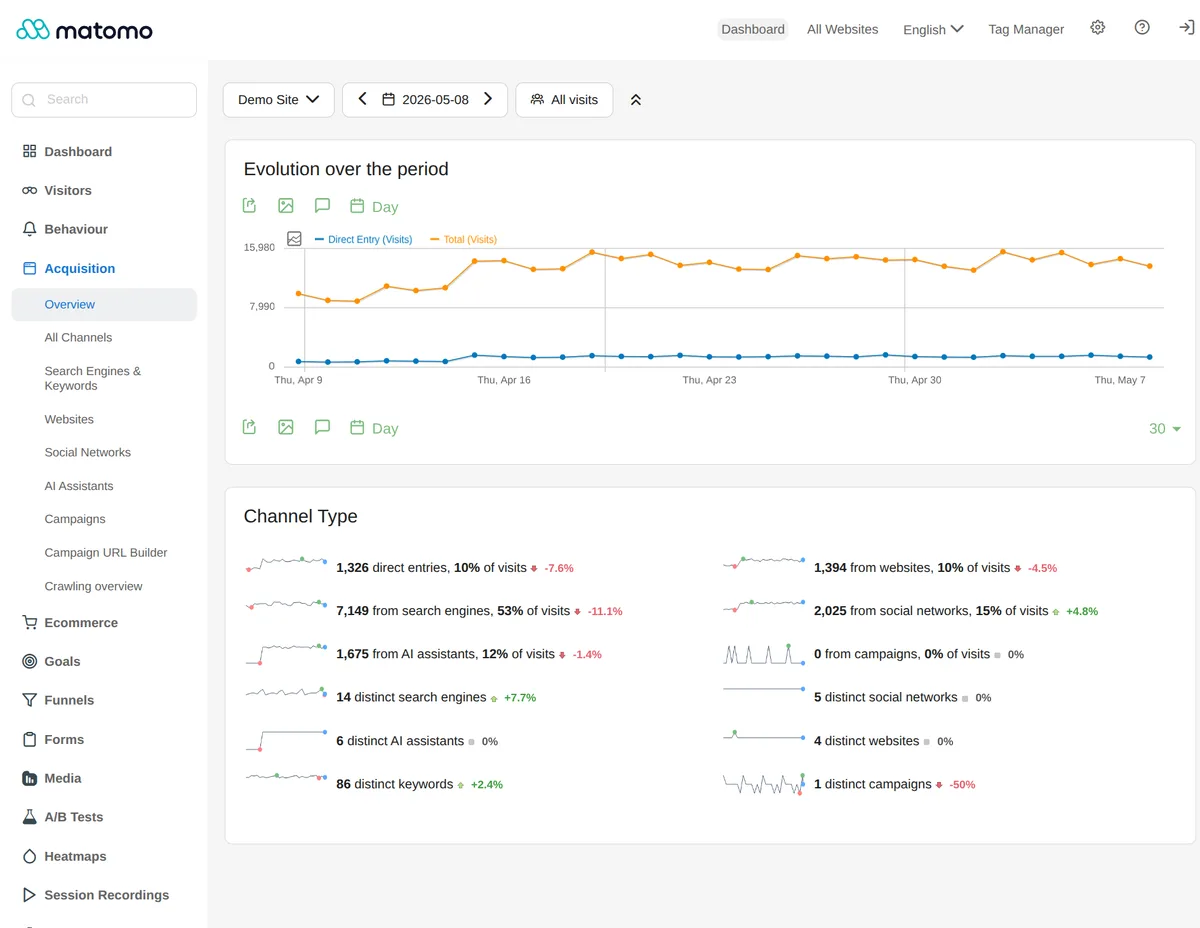Click the Day period selector below the graph
This screenshot has height=928, width=1200.
374,428
